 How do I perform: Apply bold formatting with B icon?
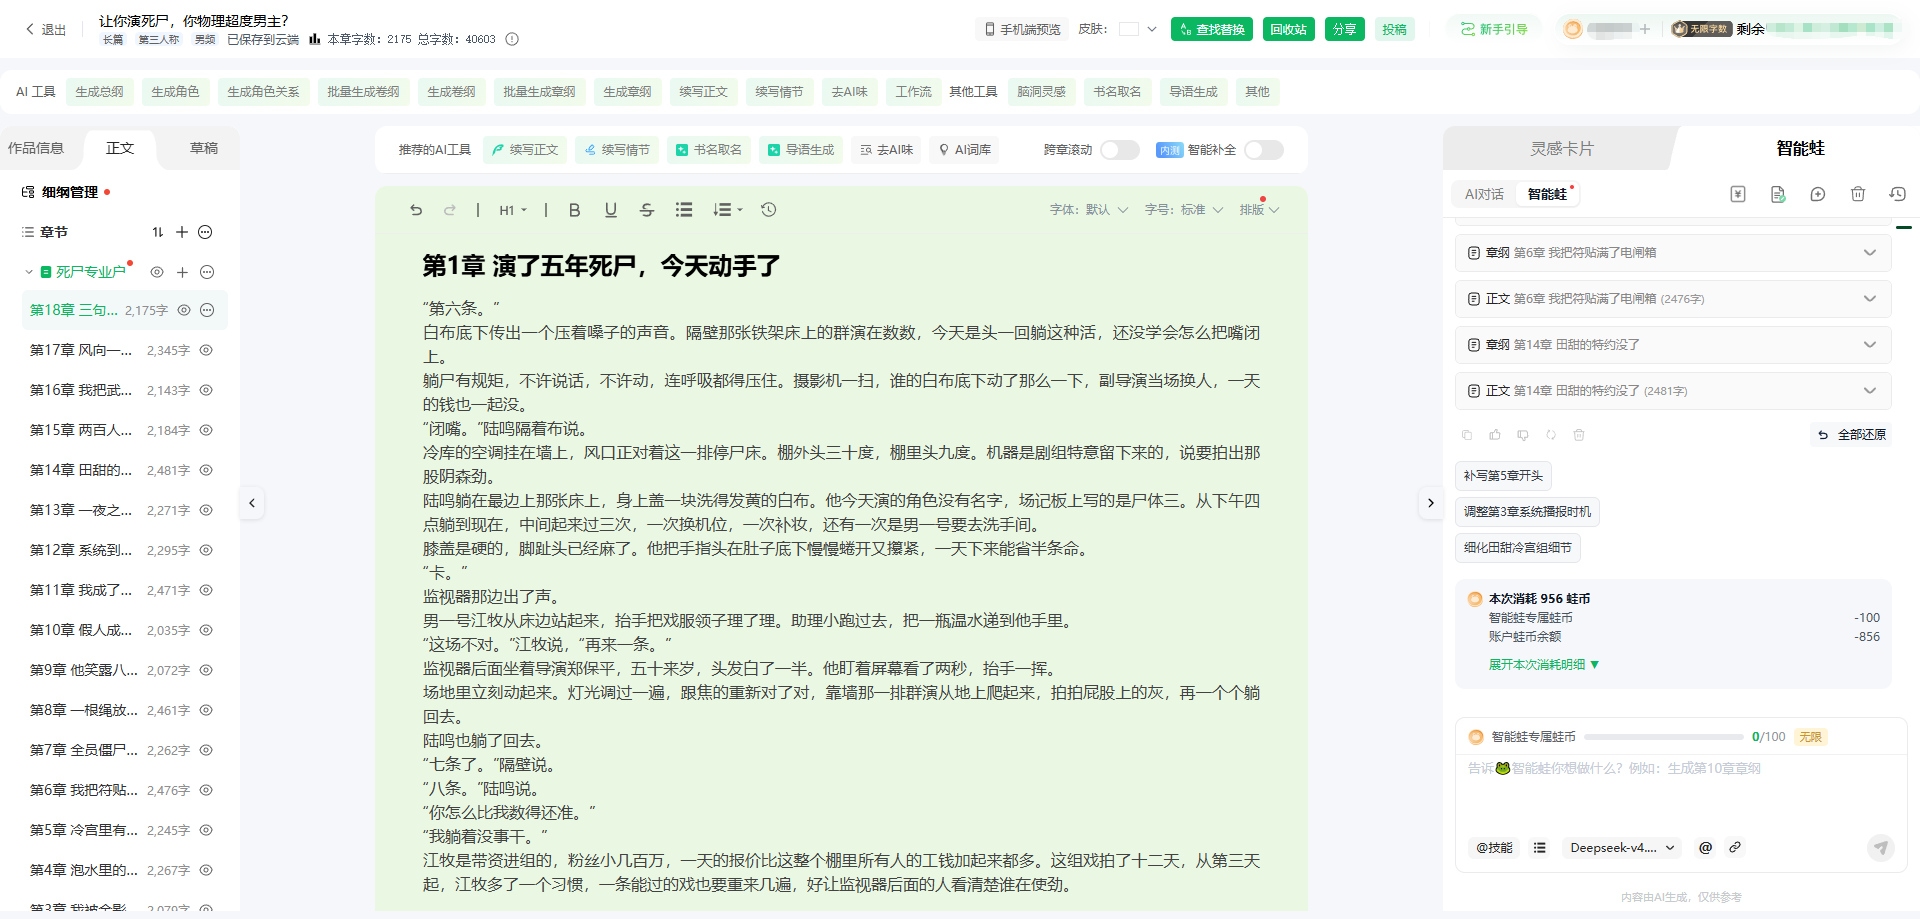pyautogui.click(x=574, y=210)
